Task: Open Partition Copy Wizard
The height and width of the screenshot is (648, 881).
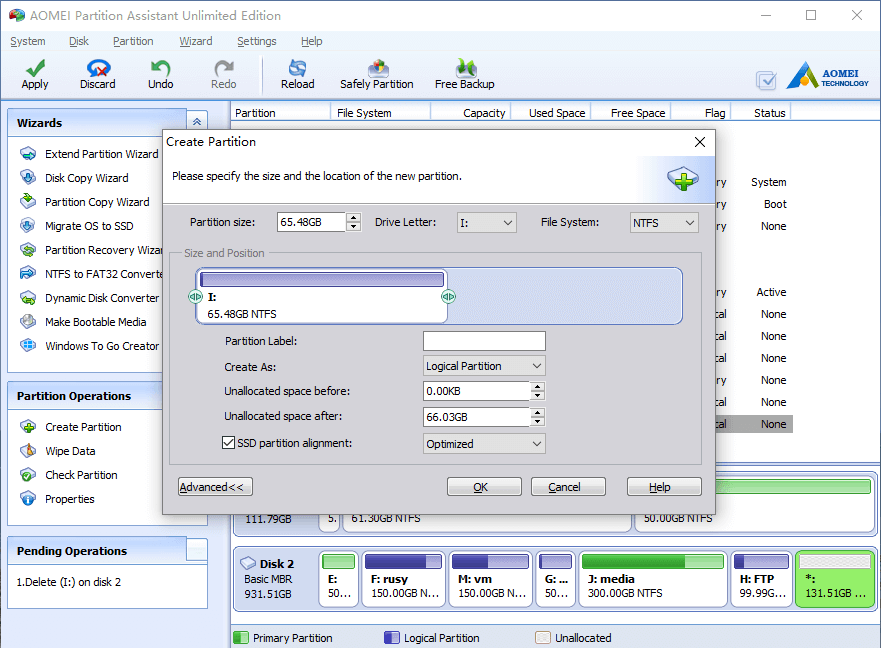Action: click(85, 202)
